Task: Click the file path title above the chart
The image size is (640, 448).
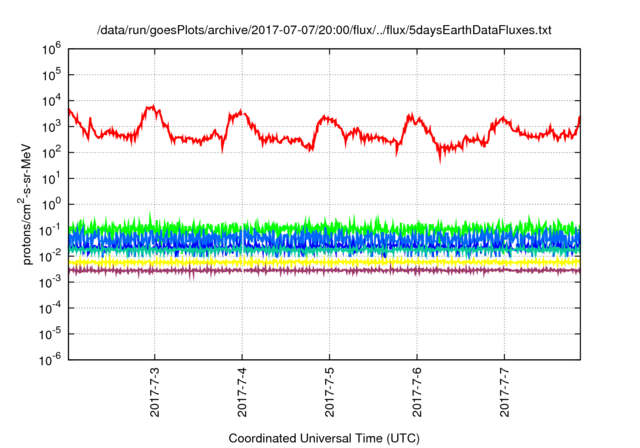Action: (324, 30)
